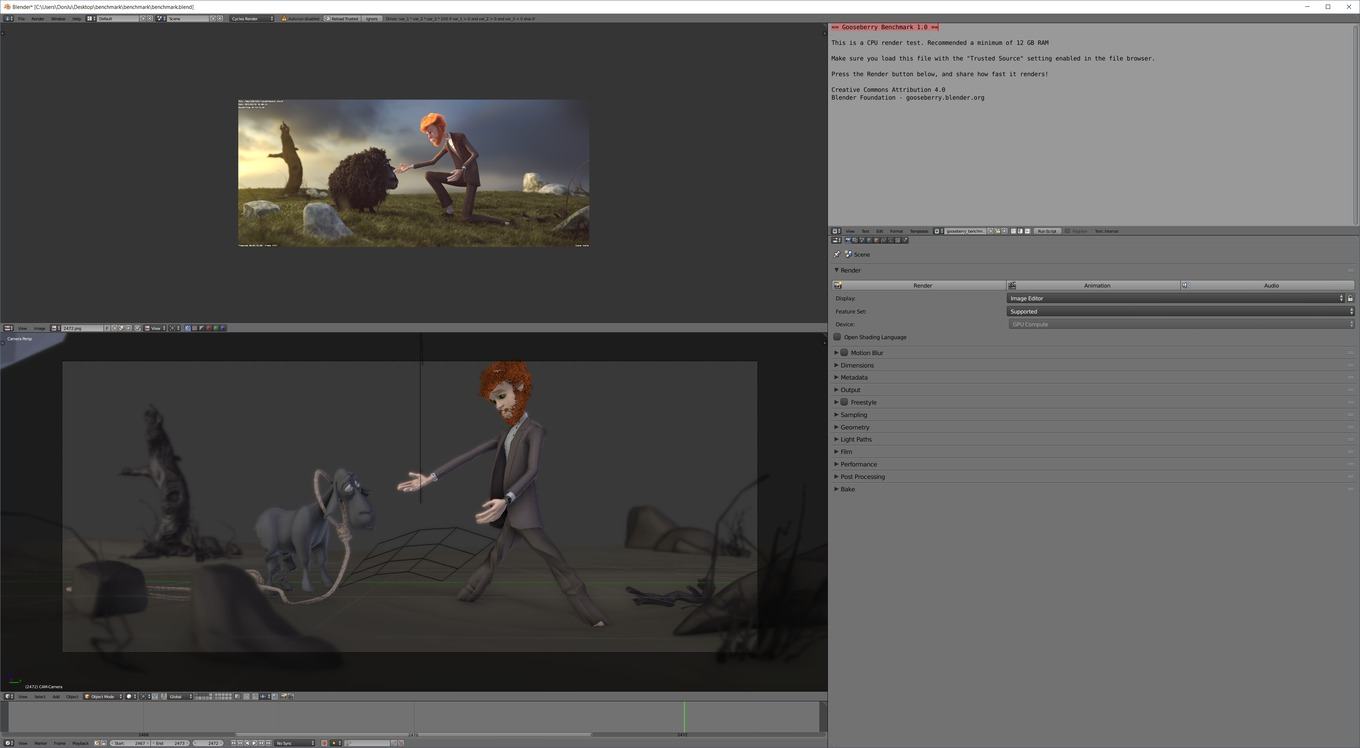Open the Render menu in top bar
The height and width of the screenshot is (748, 1360).
coord(38,18)
